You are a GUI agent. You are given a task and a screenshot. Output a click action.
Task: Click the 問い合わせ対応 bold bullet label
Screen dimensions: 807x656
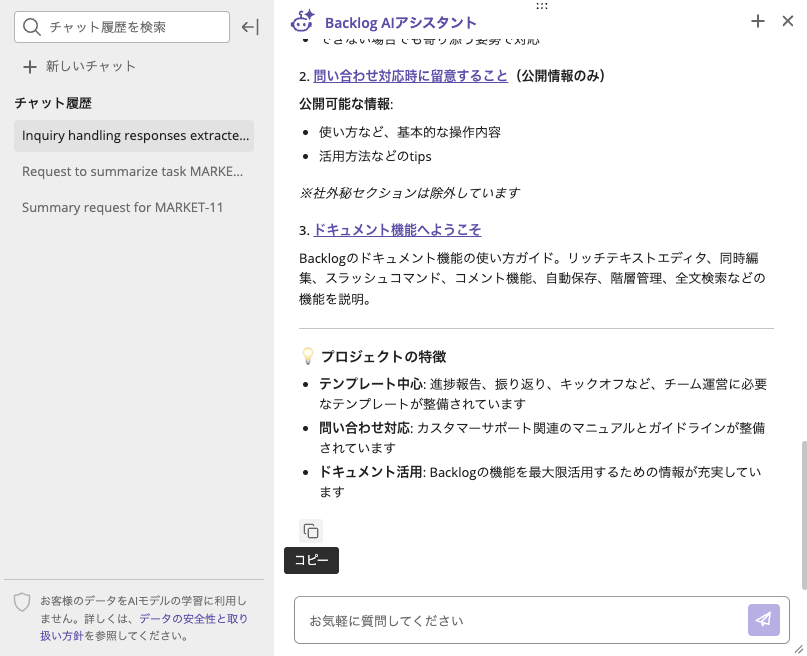tap(364, 428)
